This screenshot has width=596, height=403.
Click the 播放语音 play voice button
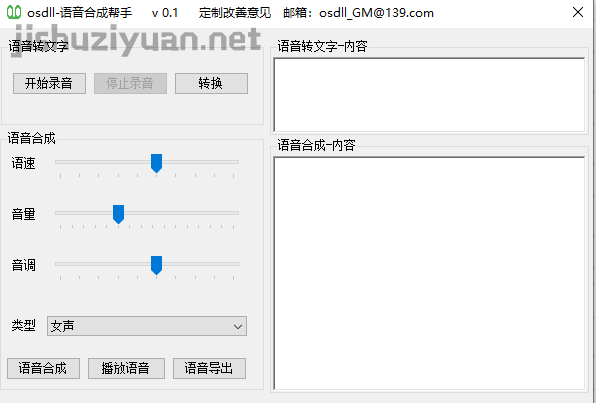(x=126, y=368)
